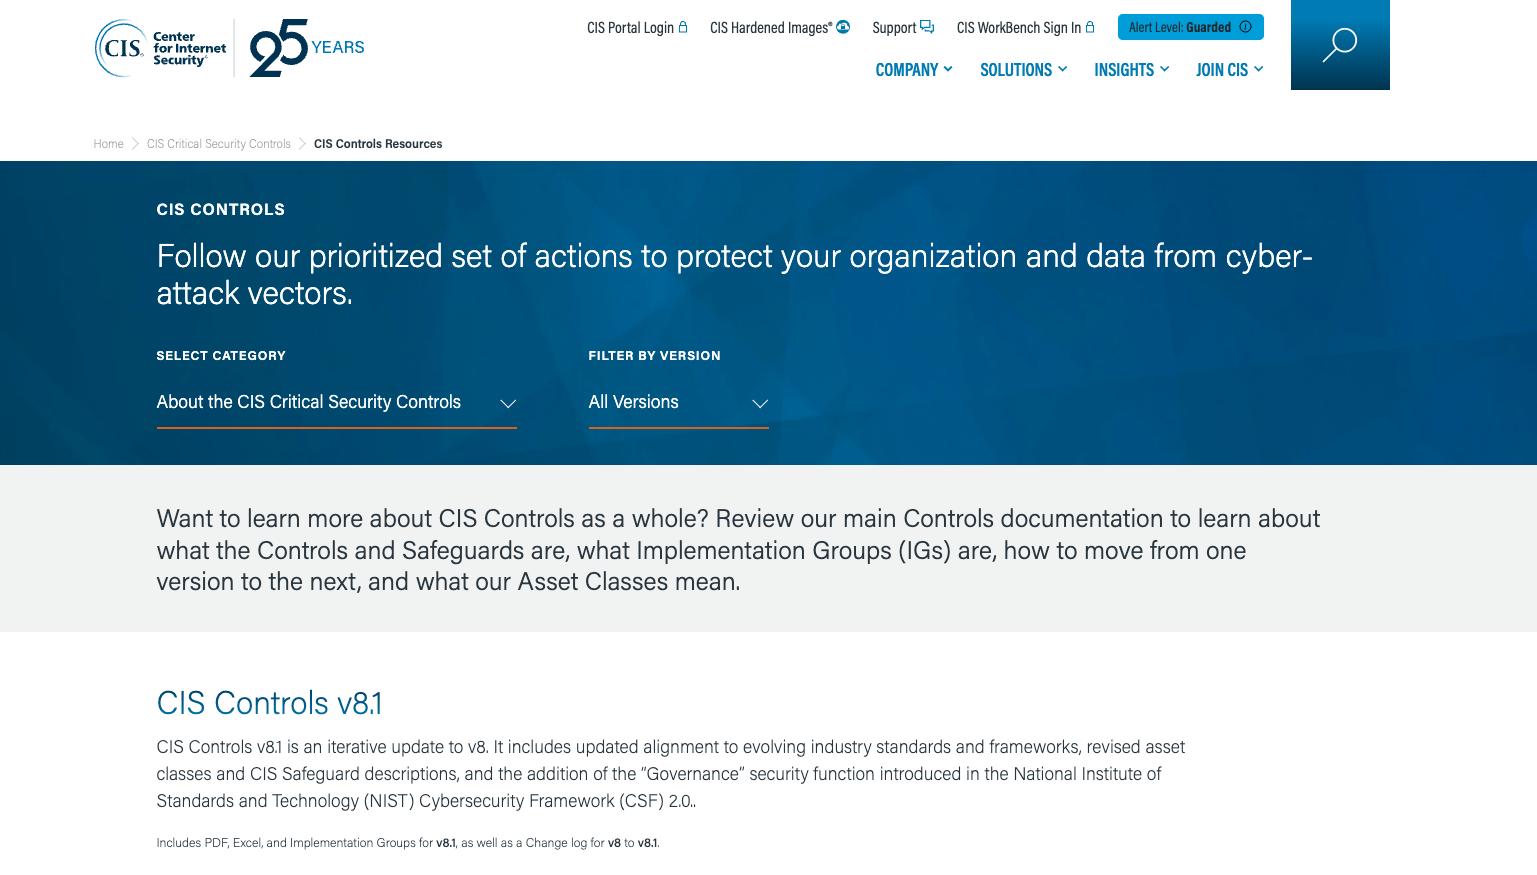Screen dimensions: 1537x875
Task: Expand the Join CIS menu
Action: [x=1229, y=69]
